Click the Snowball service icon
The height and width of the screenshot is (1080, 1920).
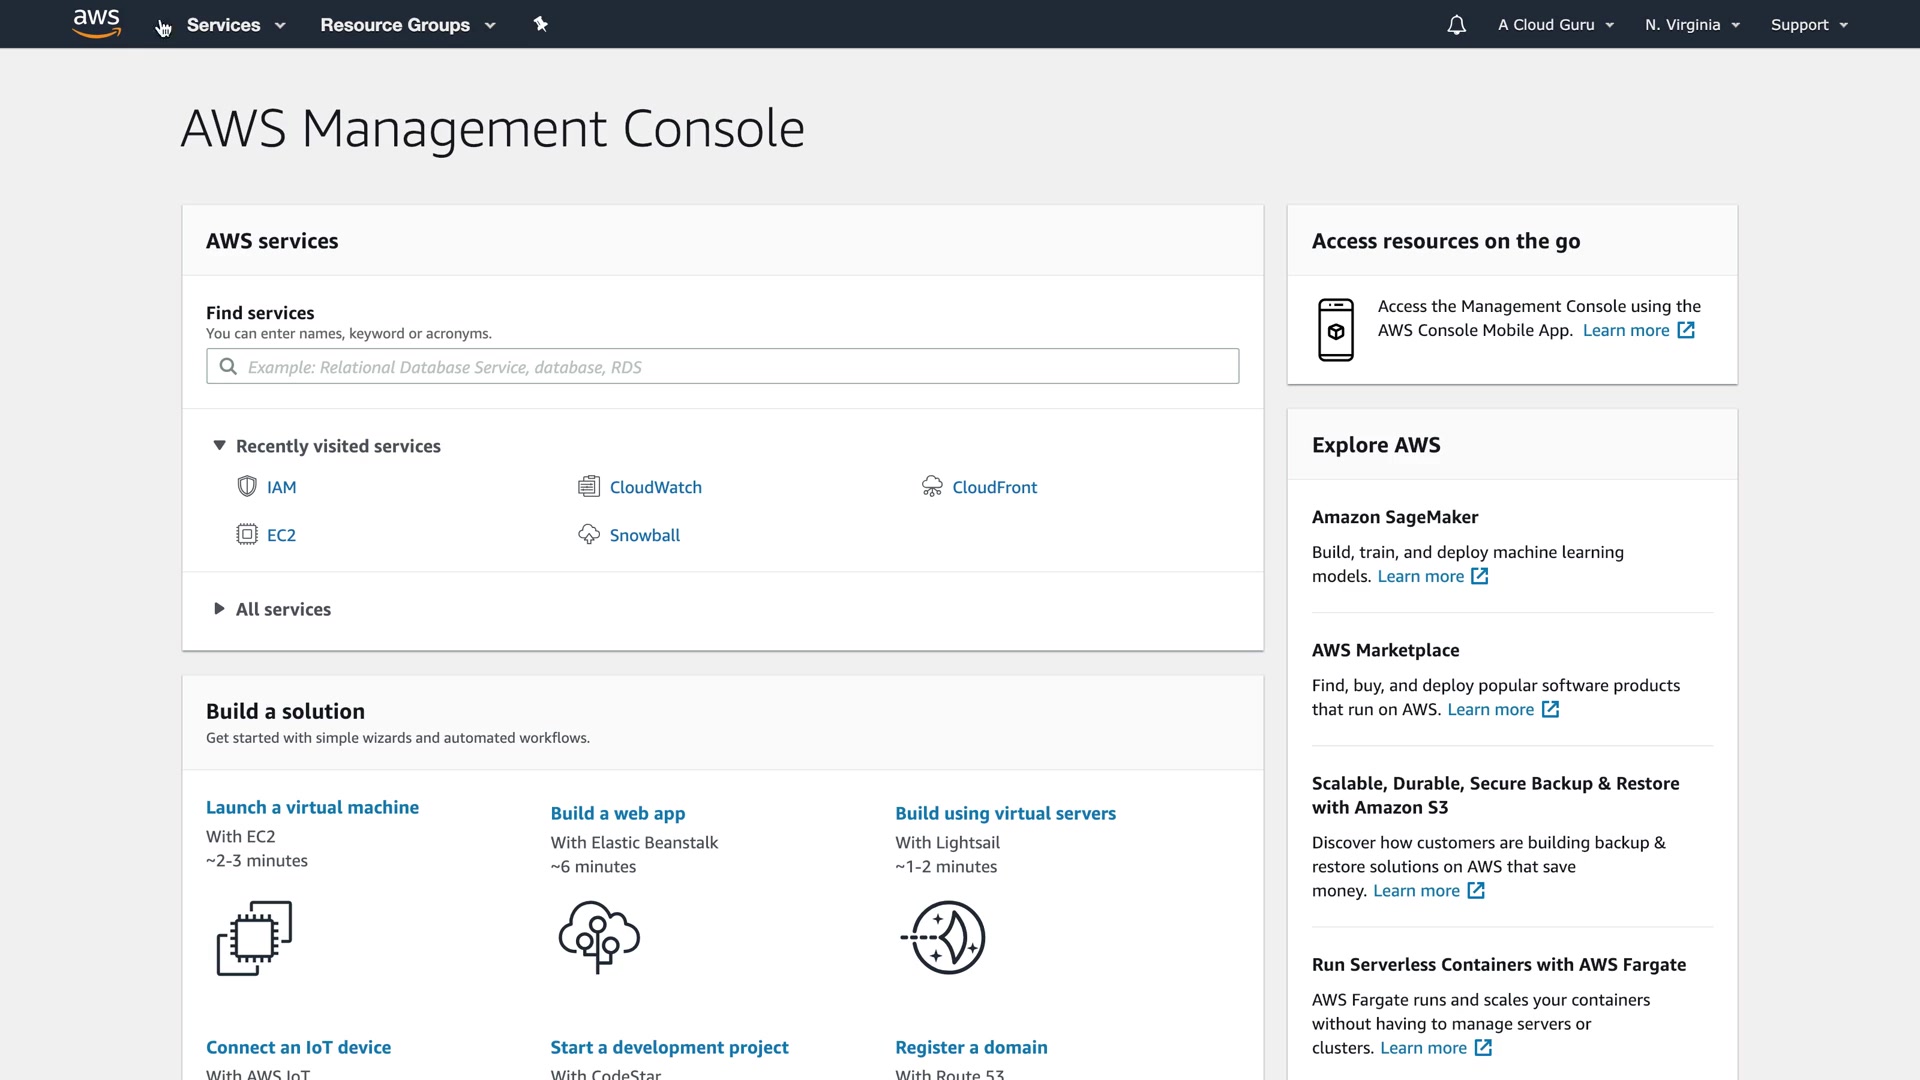(x=589, y=535)
